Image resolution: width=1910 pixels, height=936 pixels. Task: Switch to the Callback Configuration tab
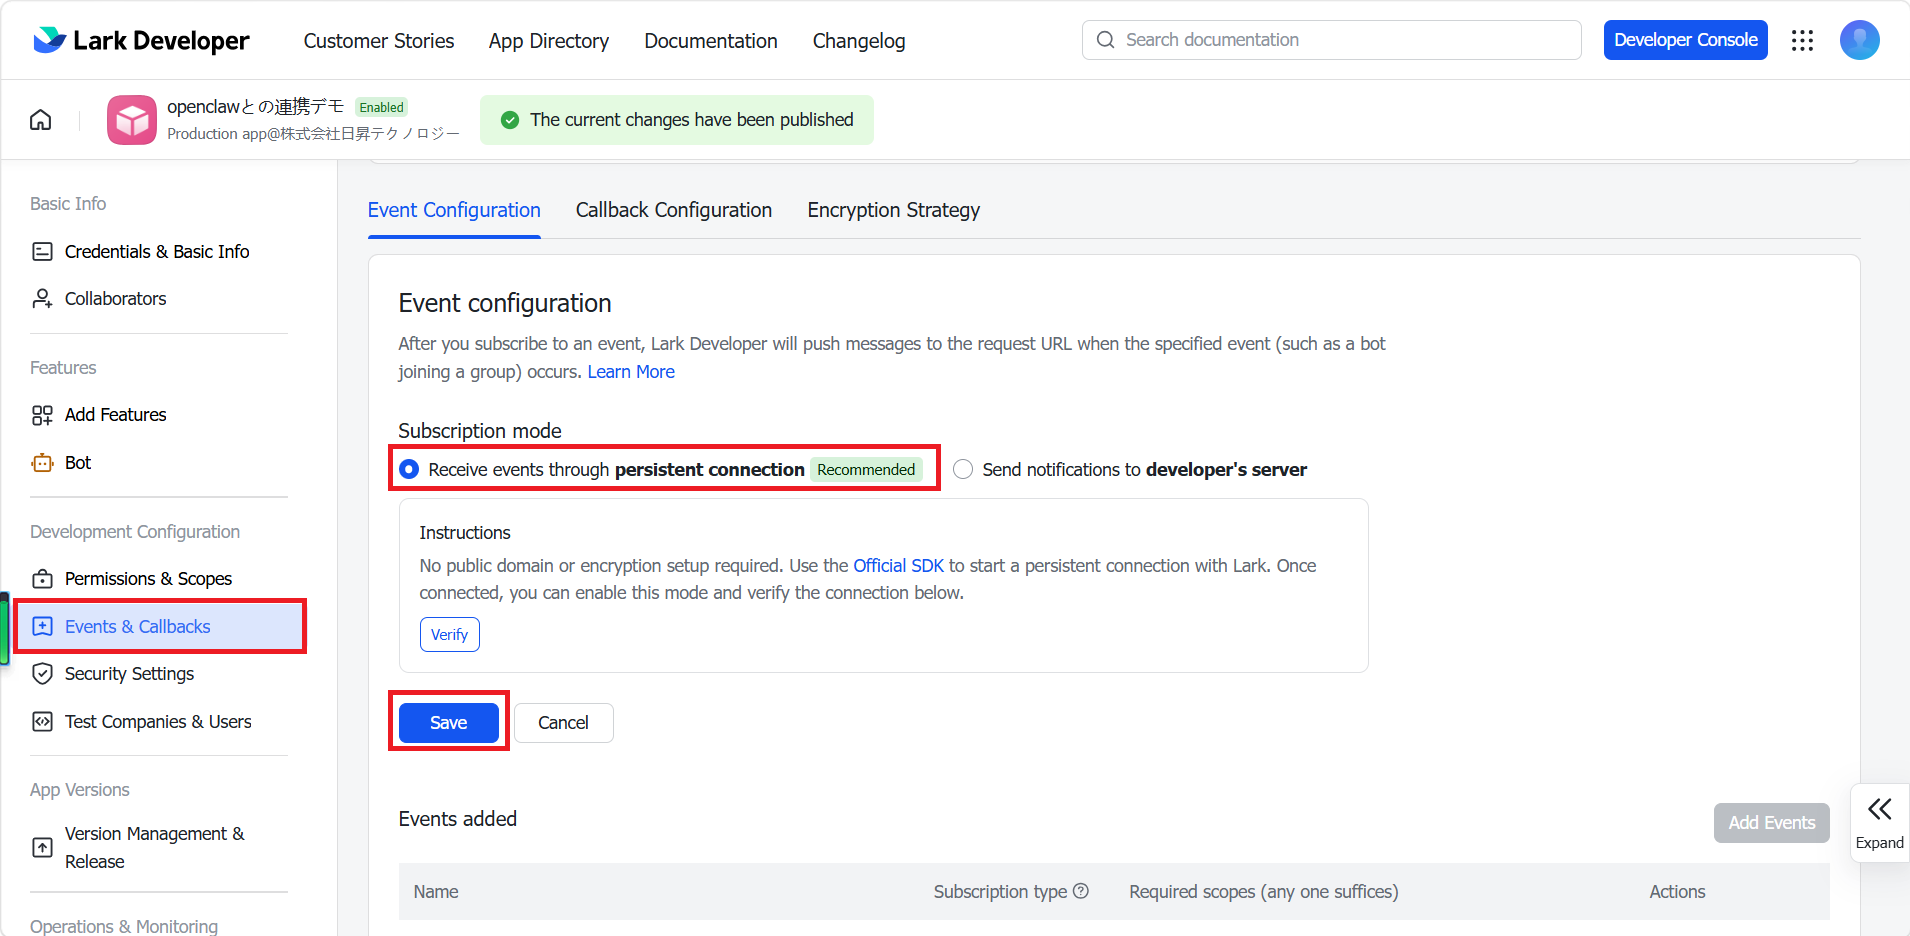pos(674,210)
